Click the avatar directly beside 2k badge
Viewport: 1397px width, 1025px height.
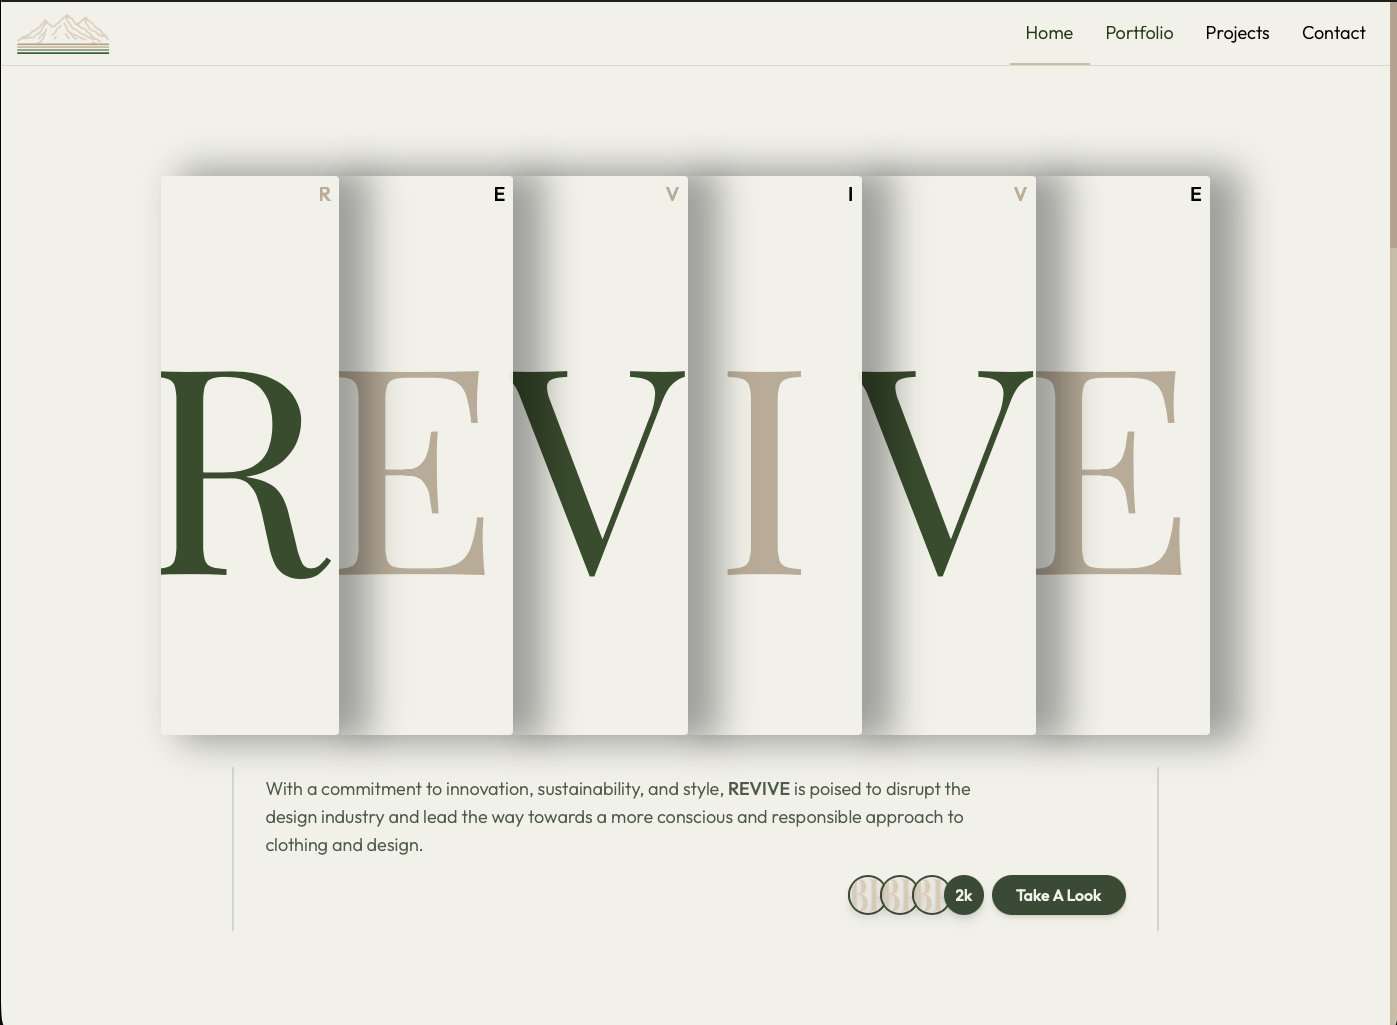[x=930, y=895]
